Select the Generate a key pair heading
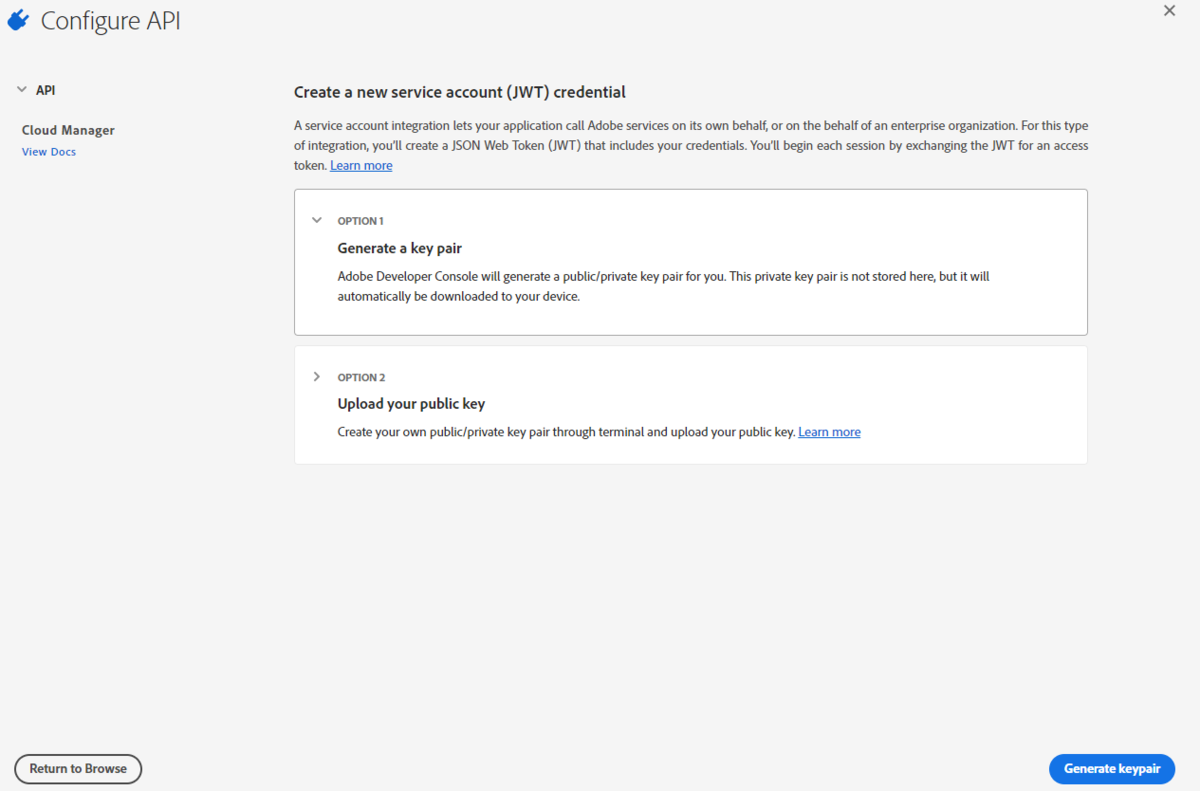 400,248
